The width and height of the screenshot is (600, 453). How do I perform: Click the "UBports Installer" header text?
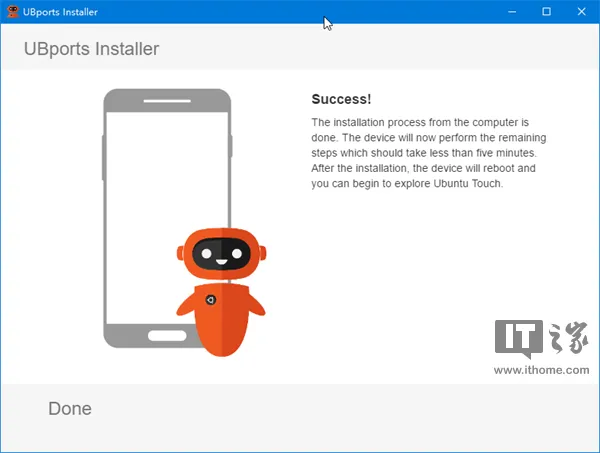(x=91, y=49)
